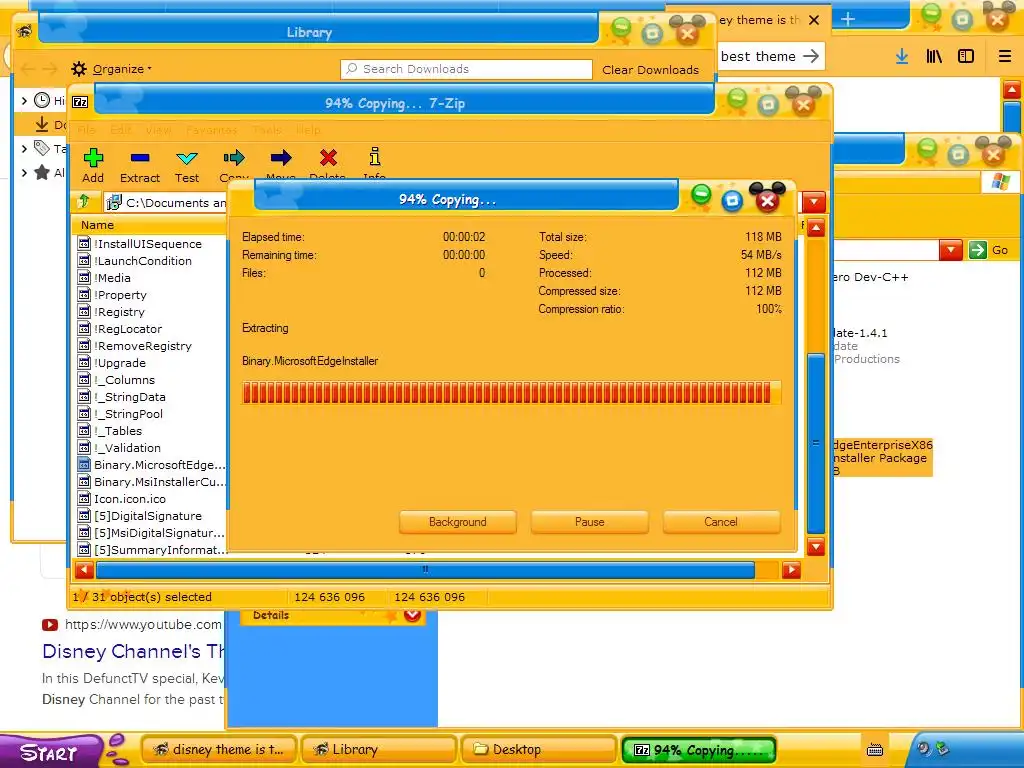
Task: Click the green Go arrow in Explorer
Action: [x=978, y=249]
